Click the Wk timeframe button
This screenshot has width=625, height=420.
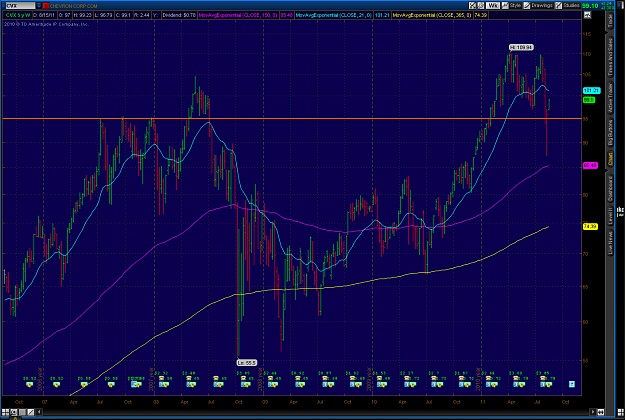click(x=493, y=5)
